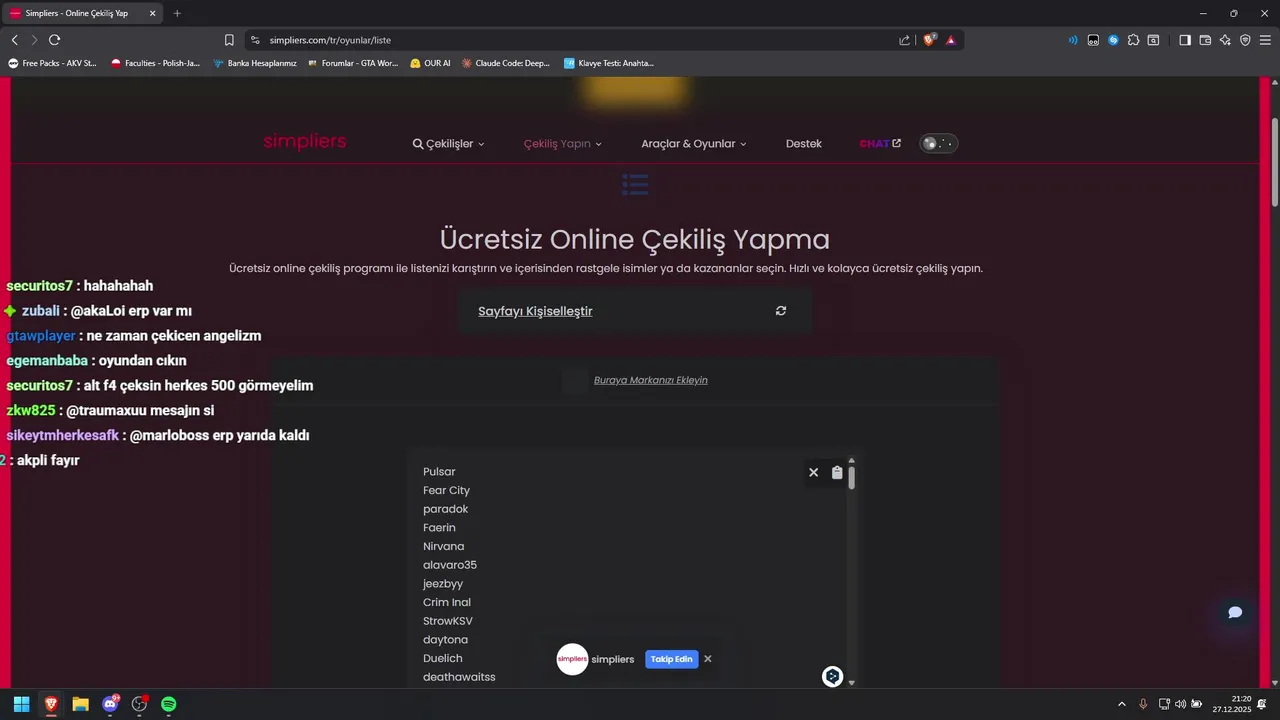Open File Explorer from taskbar
Viewport: 1280px width, 720px height.
(x=80, y=704)
